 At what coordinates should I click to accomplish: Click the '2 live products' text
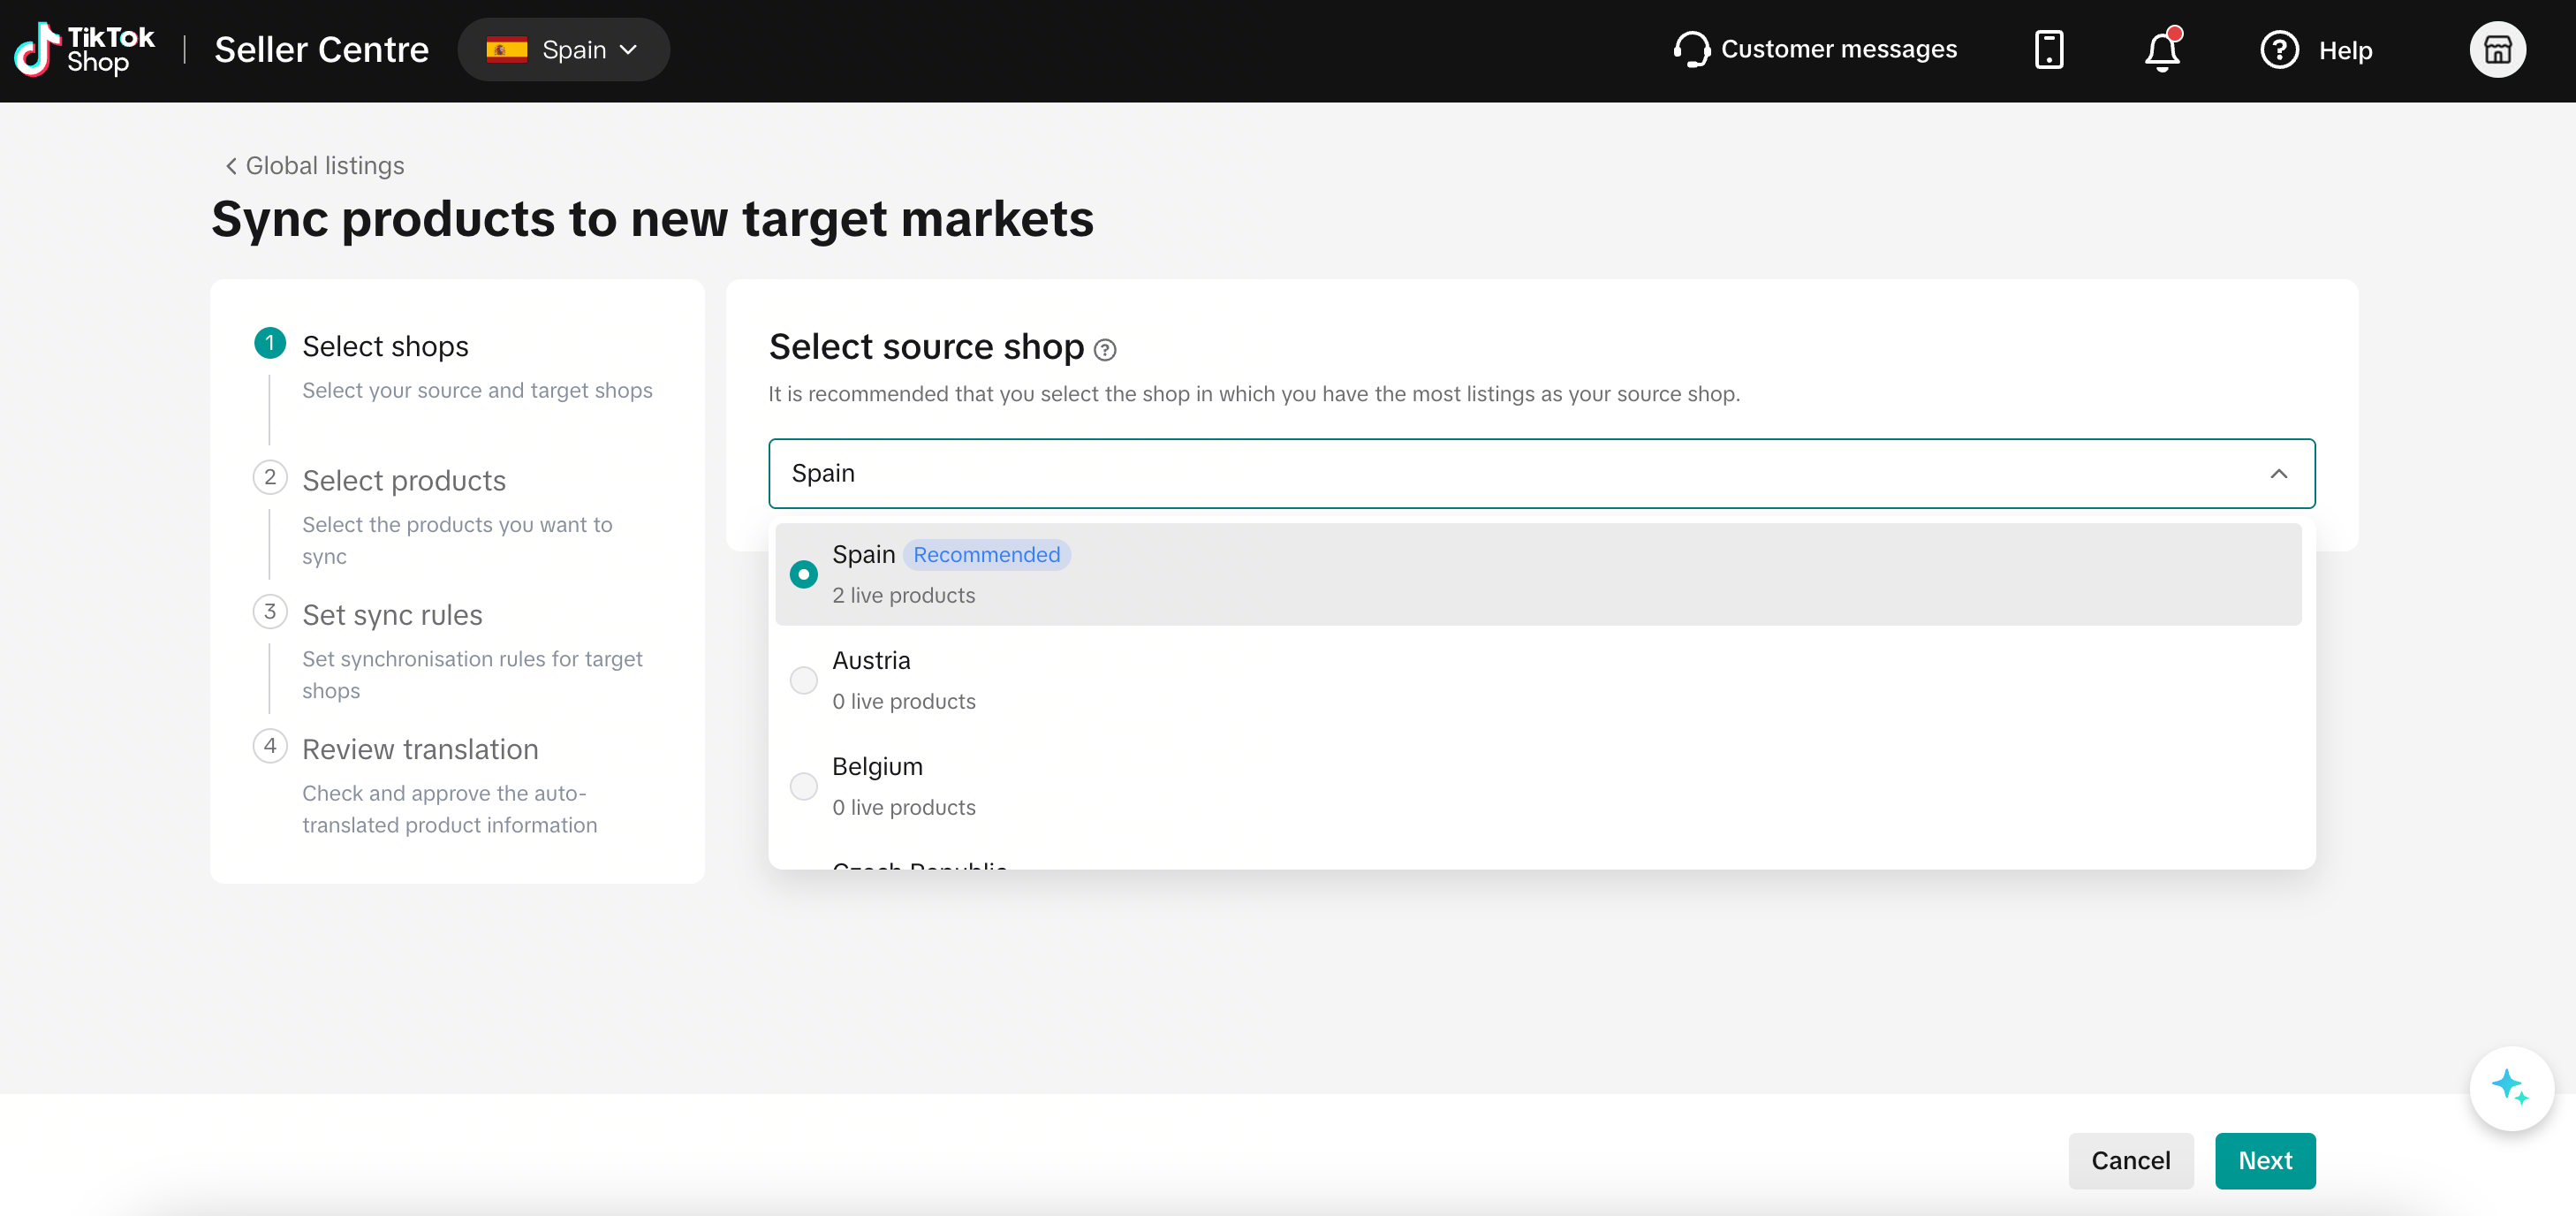903,595
